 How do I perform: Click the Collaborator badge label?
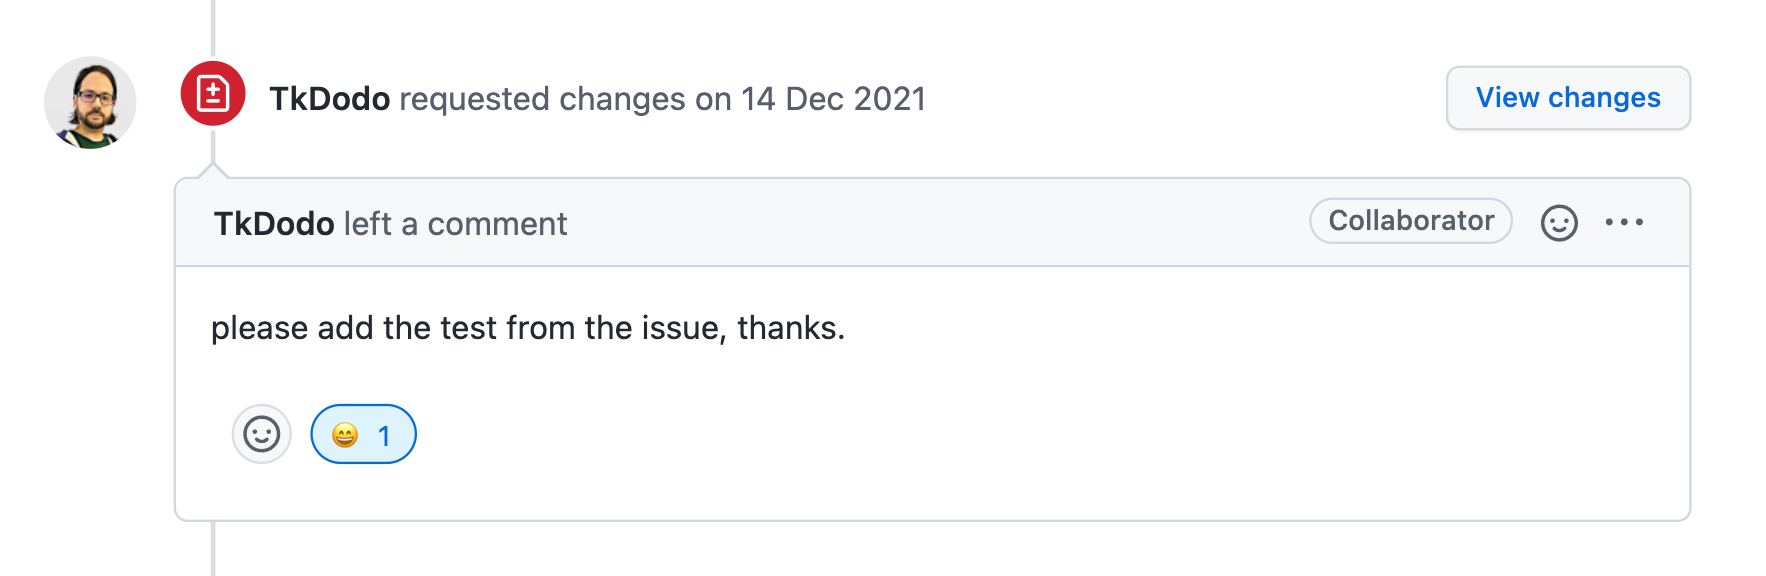(x=1410, y=221)
